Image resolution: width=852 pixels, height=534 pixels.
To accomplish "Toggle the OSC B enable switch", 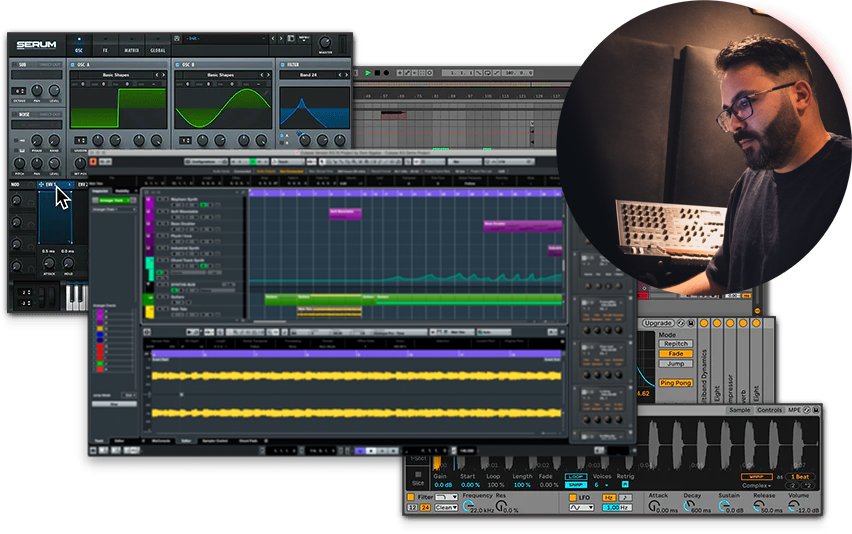I will coord(178,64).
